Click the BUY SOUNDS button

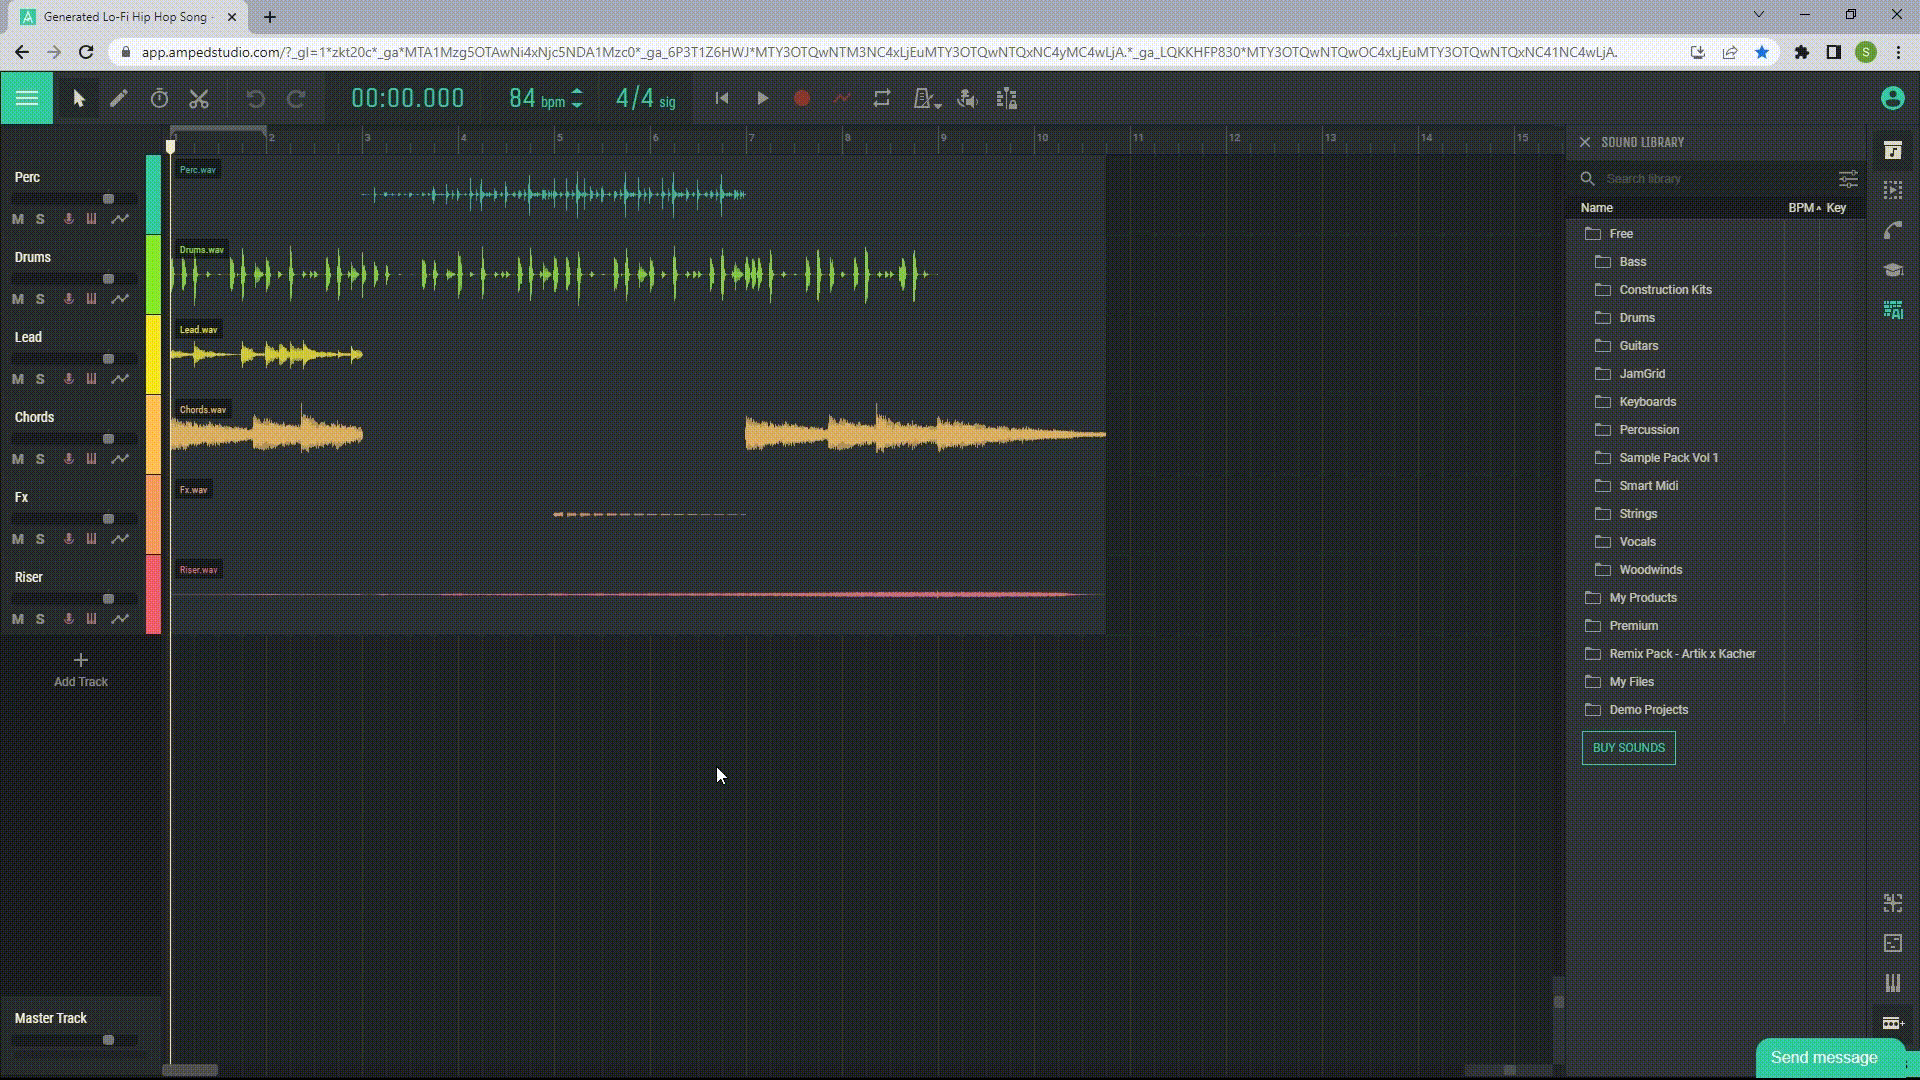point(1629,748)
